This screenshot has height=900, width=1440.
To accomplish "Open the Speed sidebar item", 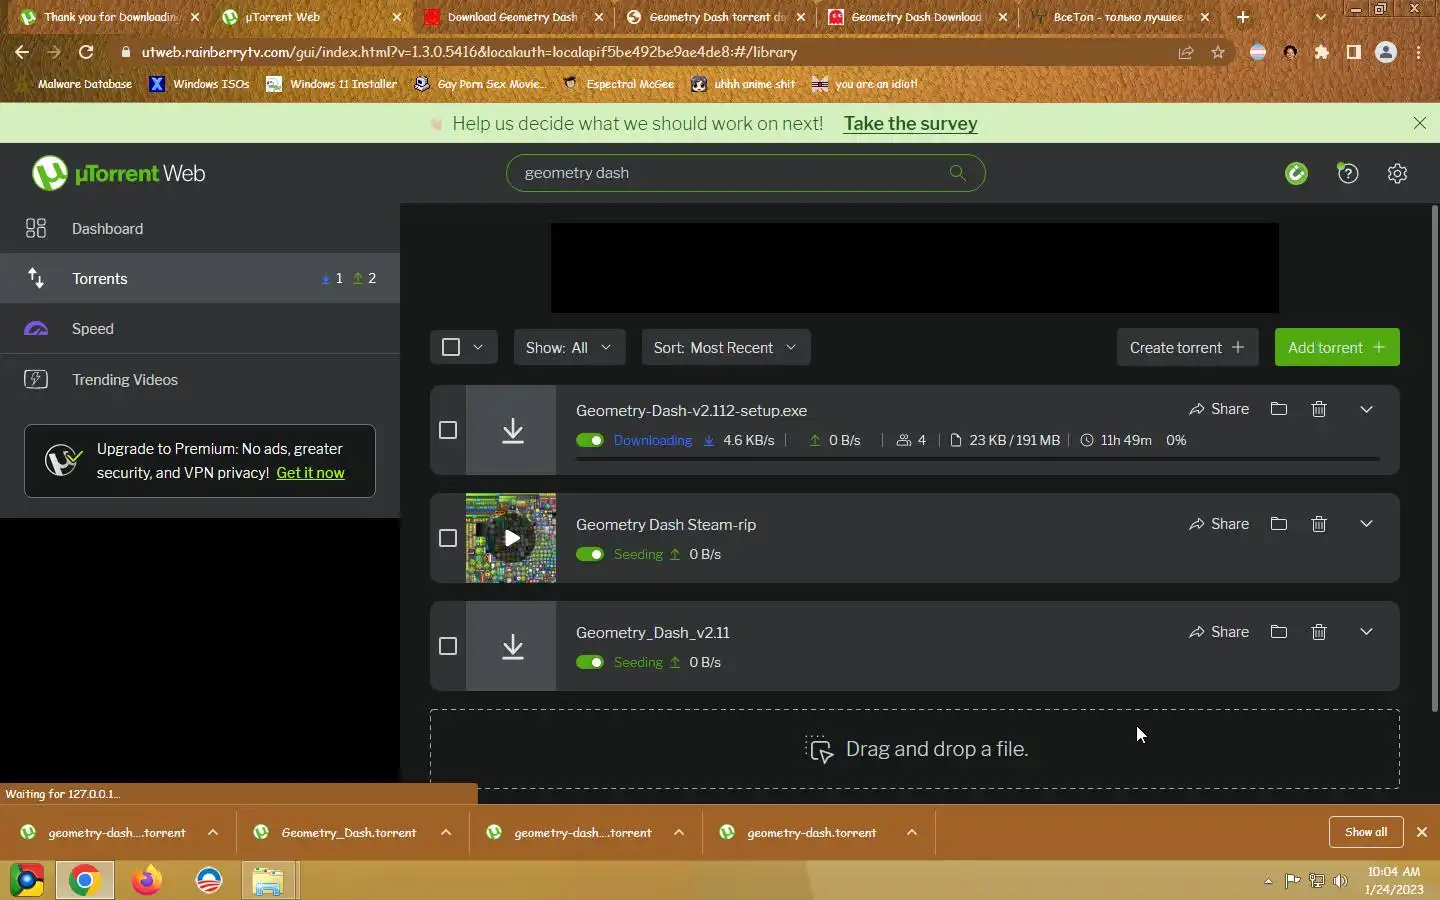I will (x=200, y=328).
